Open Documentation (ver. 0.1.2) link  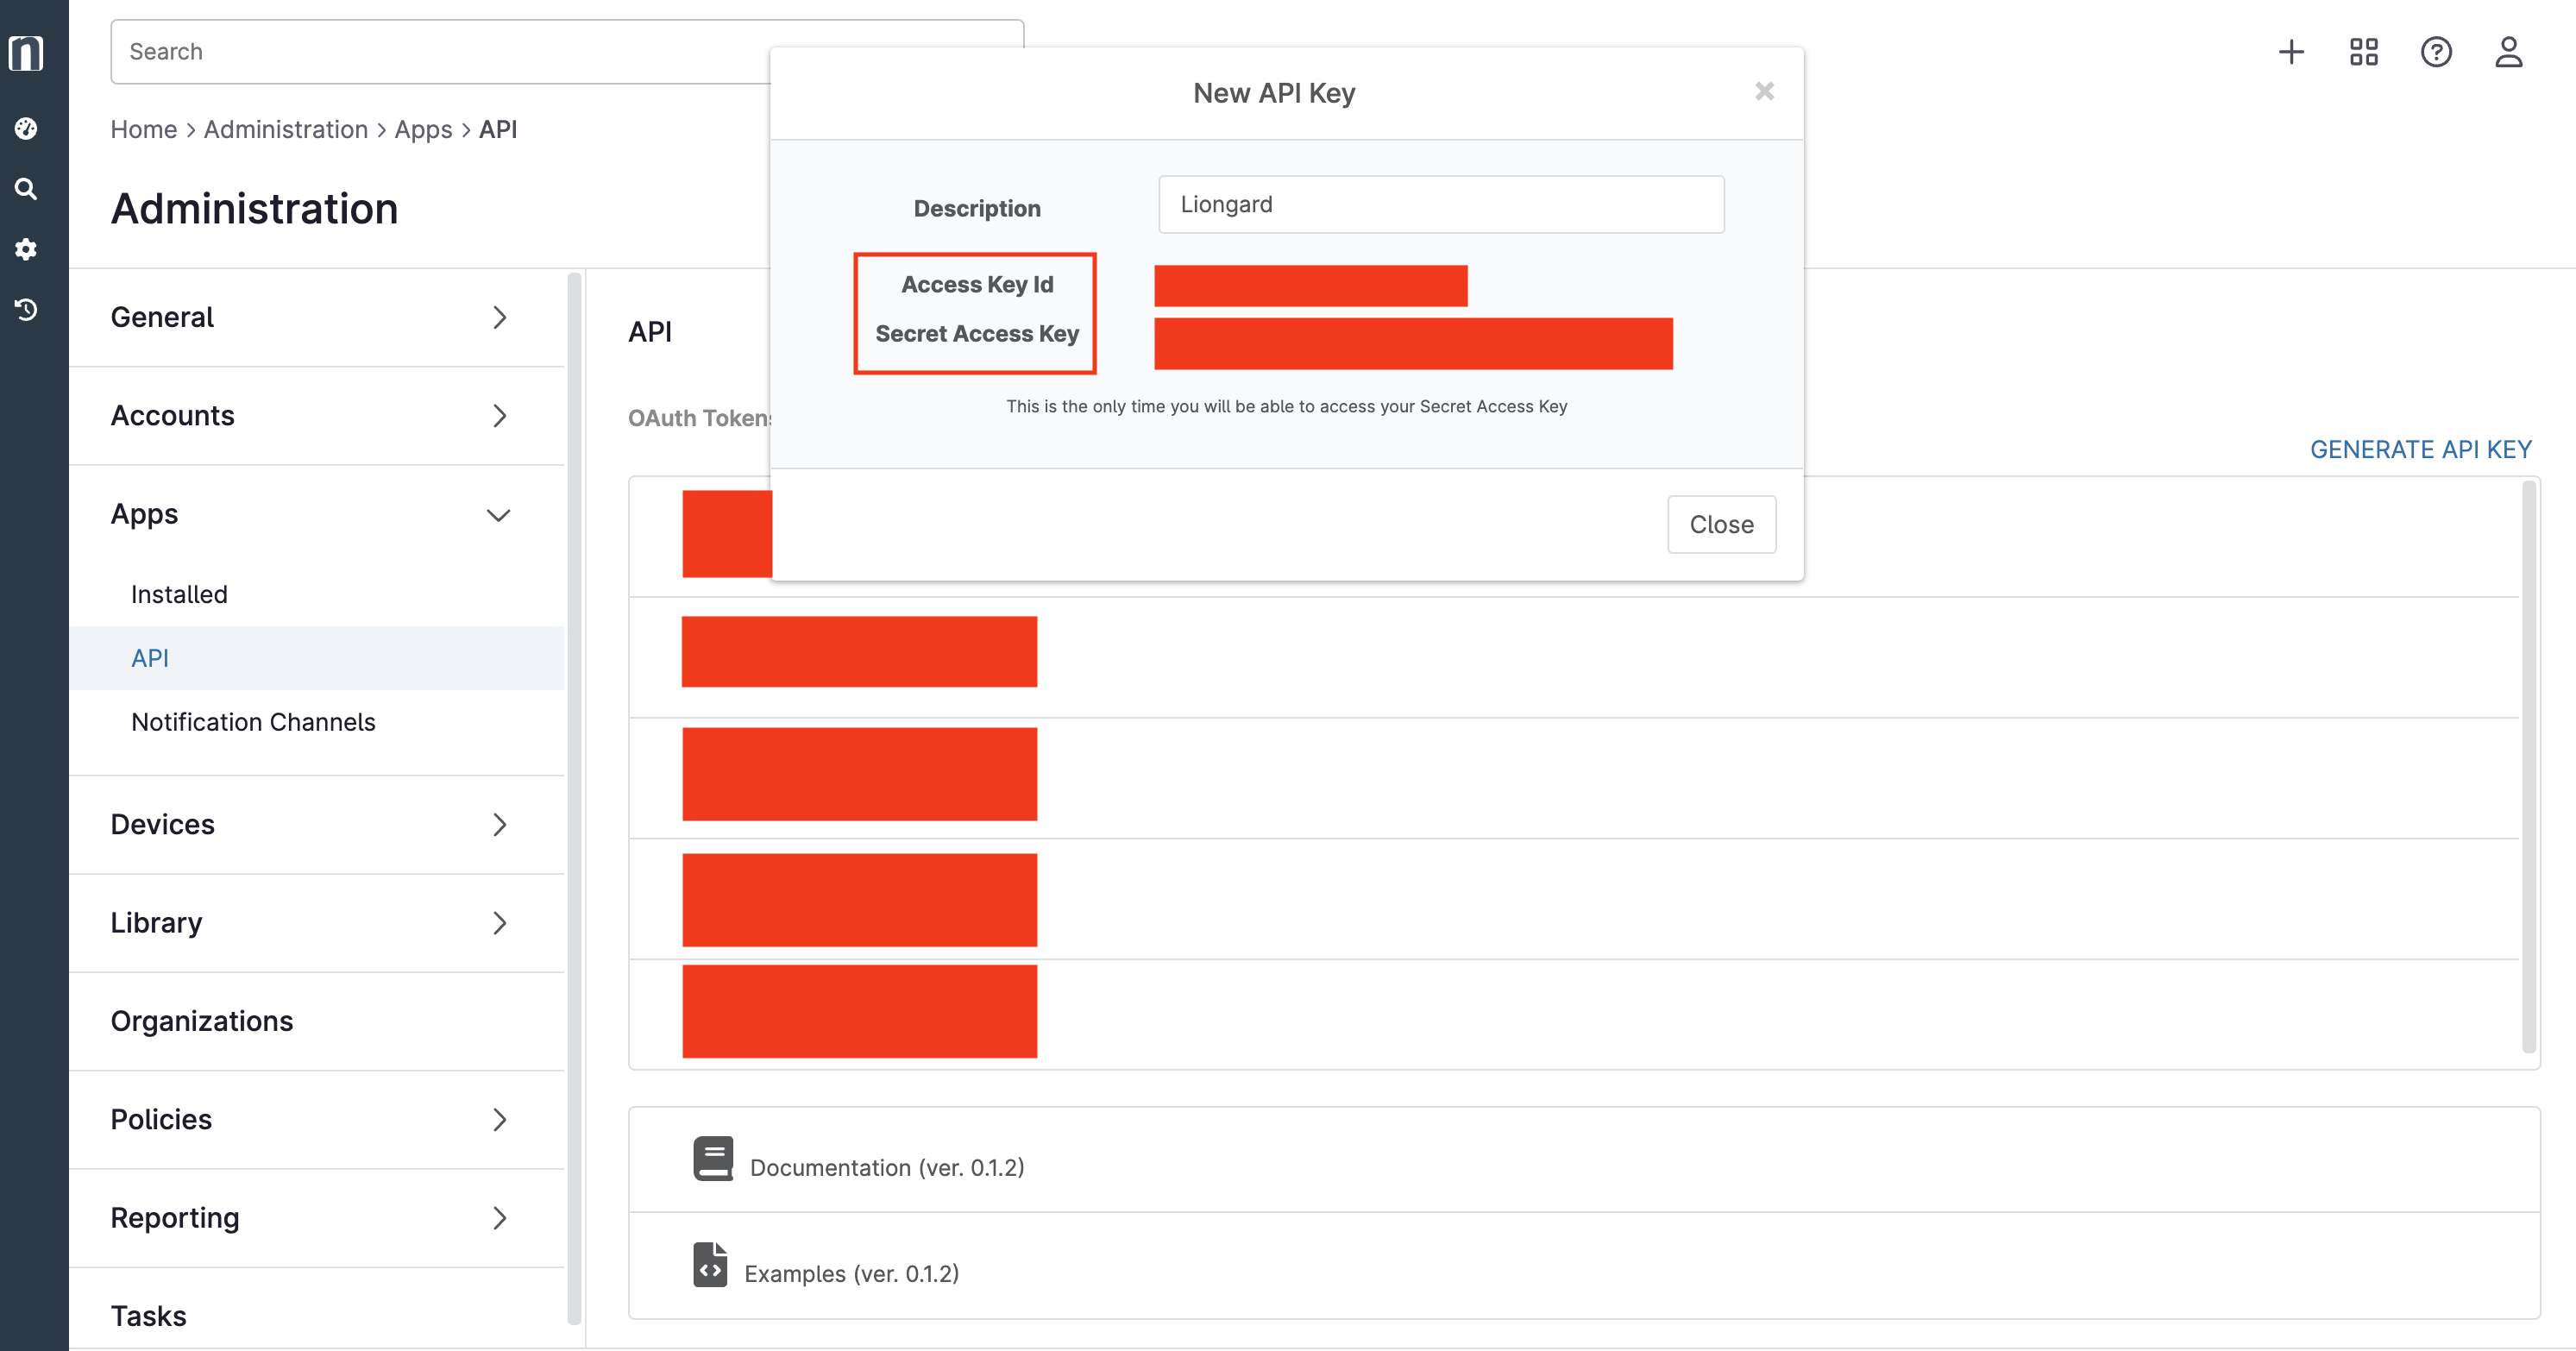pyautogui.click(x=886, y=1167)
